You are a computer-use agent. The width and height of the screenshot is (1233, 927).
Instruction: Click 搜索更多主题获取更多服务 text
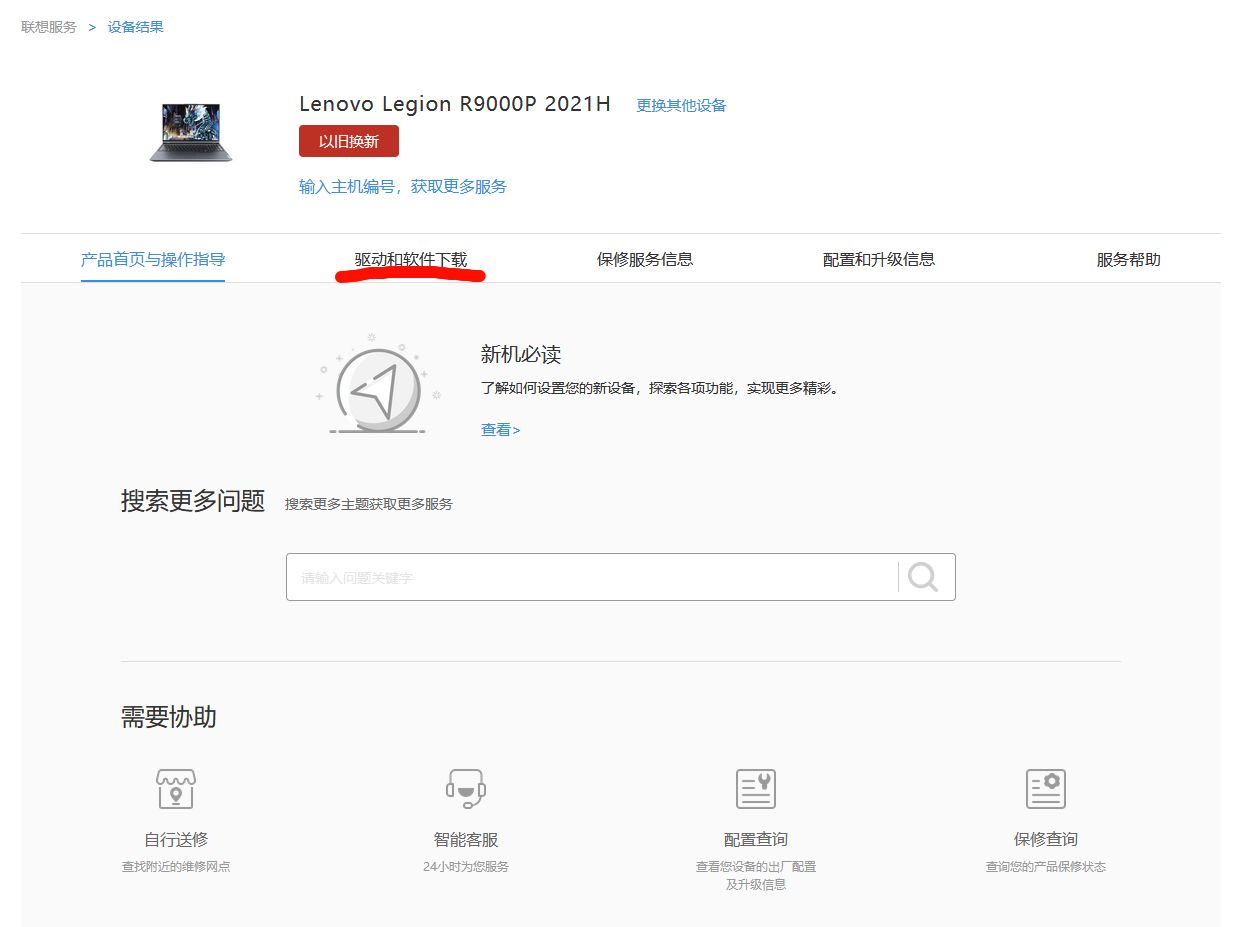pyautogui.click(x=369, y=505)
